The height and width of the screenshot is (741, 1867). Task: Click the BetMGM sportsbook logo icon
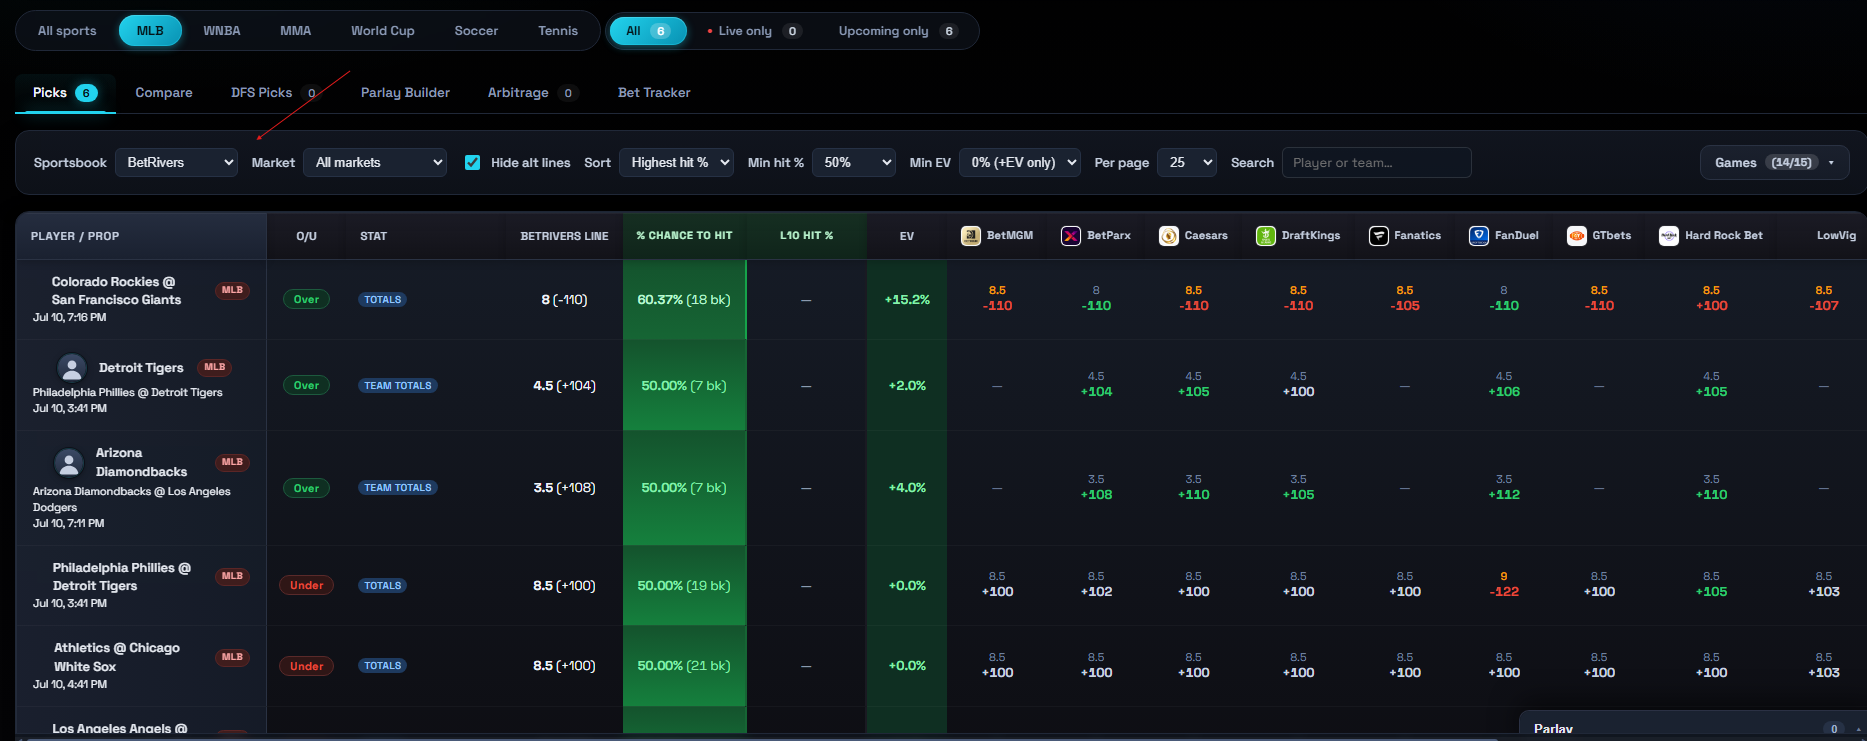[970, 236]
